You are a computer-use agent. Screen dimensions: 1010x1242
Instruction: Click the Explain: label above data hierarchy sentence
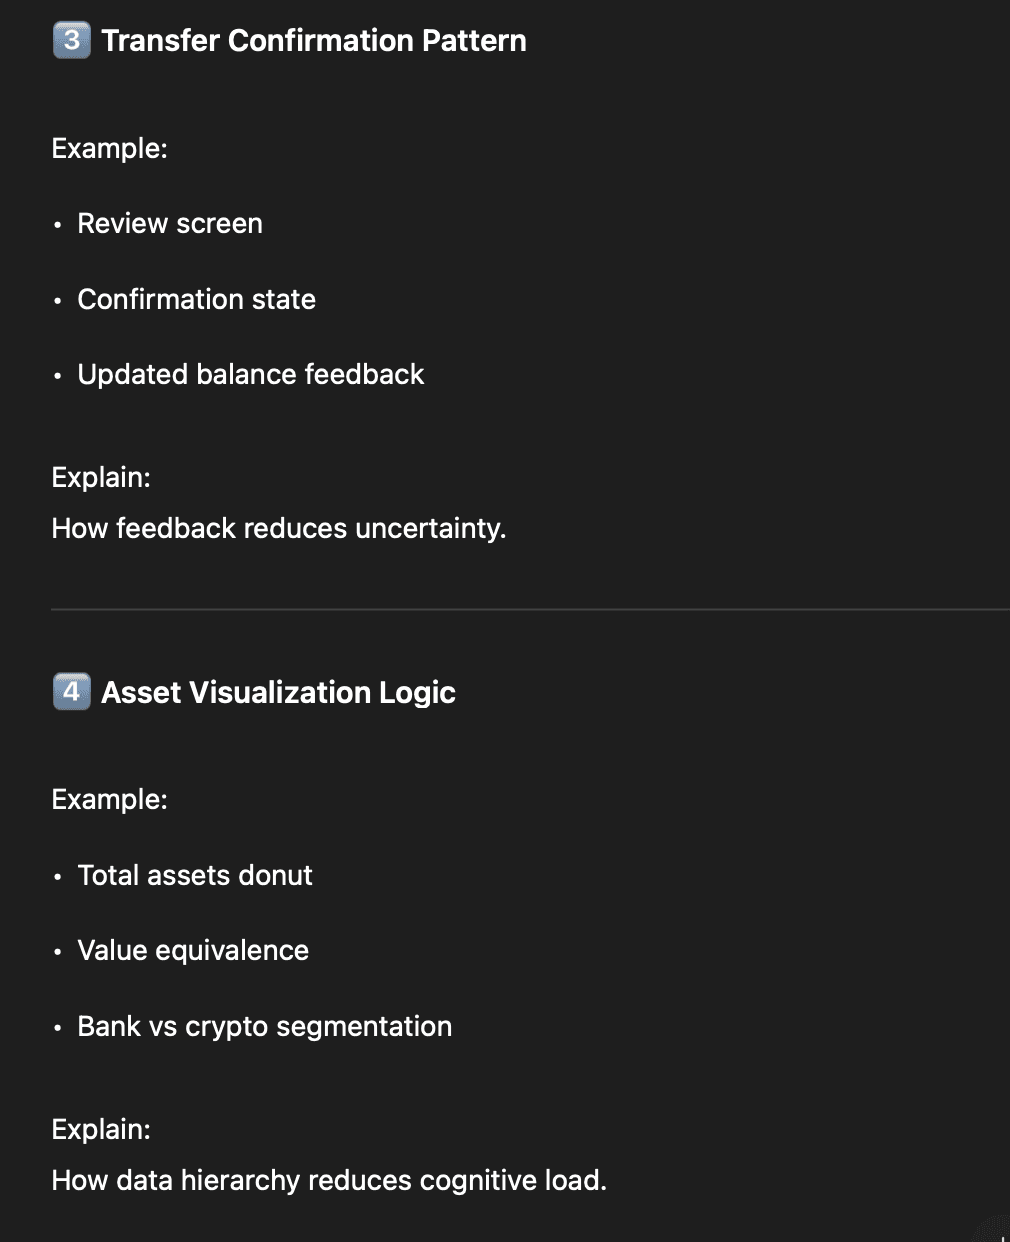(101, 1129)
